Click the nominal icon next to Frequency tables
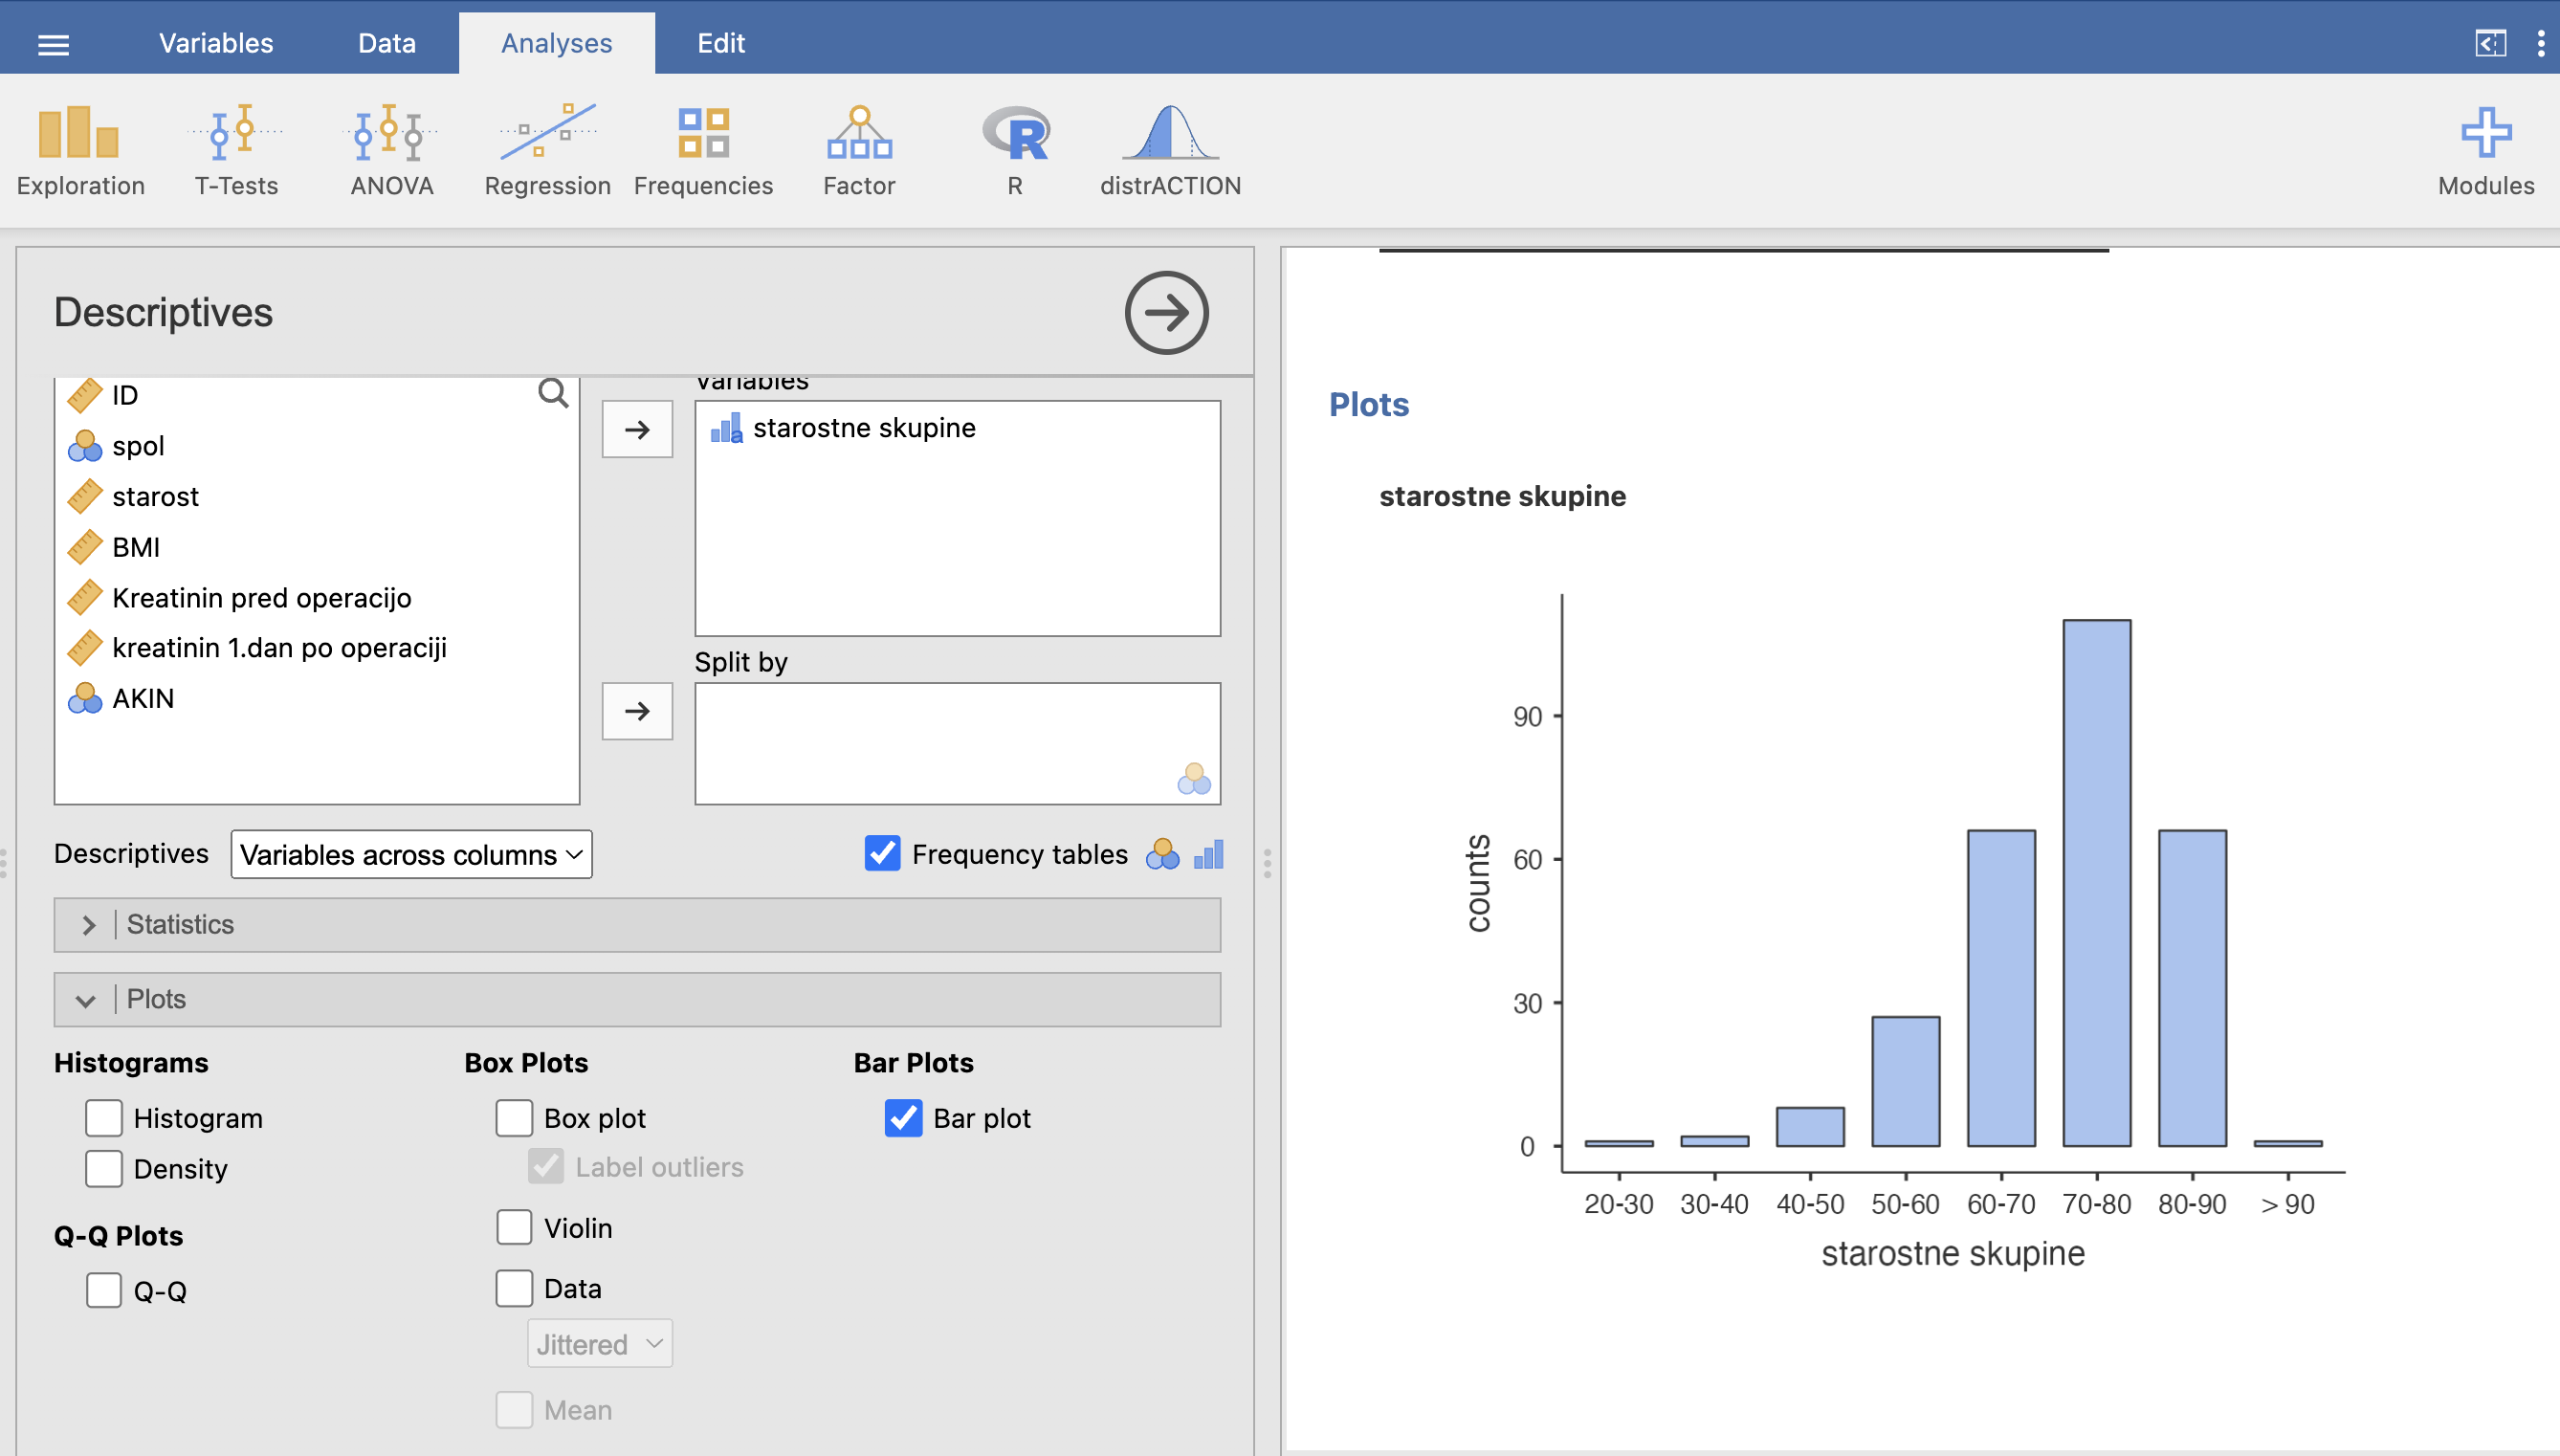This screenshot has height=1456, width=2560. [1162, 854]
